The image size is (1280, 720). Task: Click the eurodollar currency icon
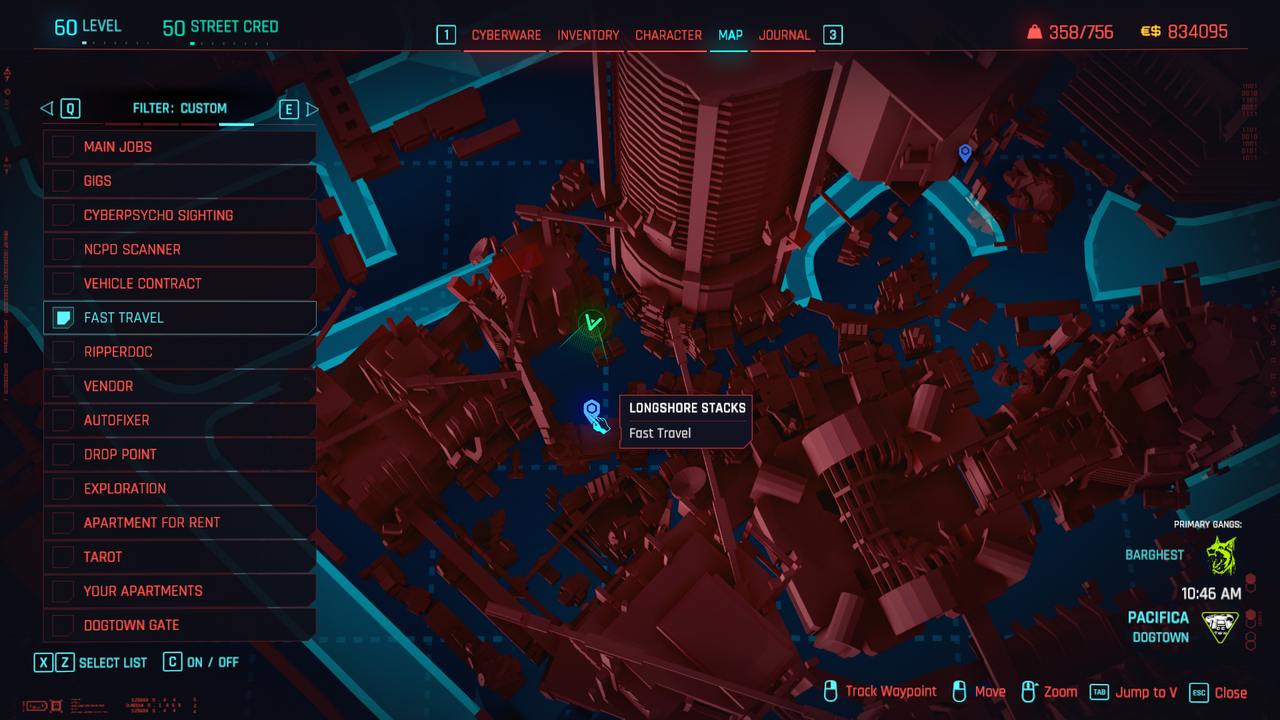(1150, 32)
